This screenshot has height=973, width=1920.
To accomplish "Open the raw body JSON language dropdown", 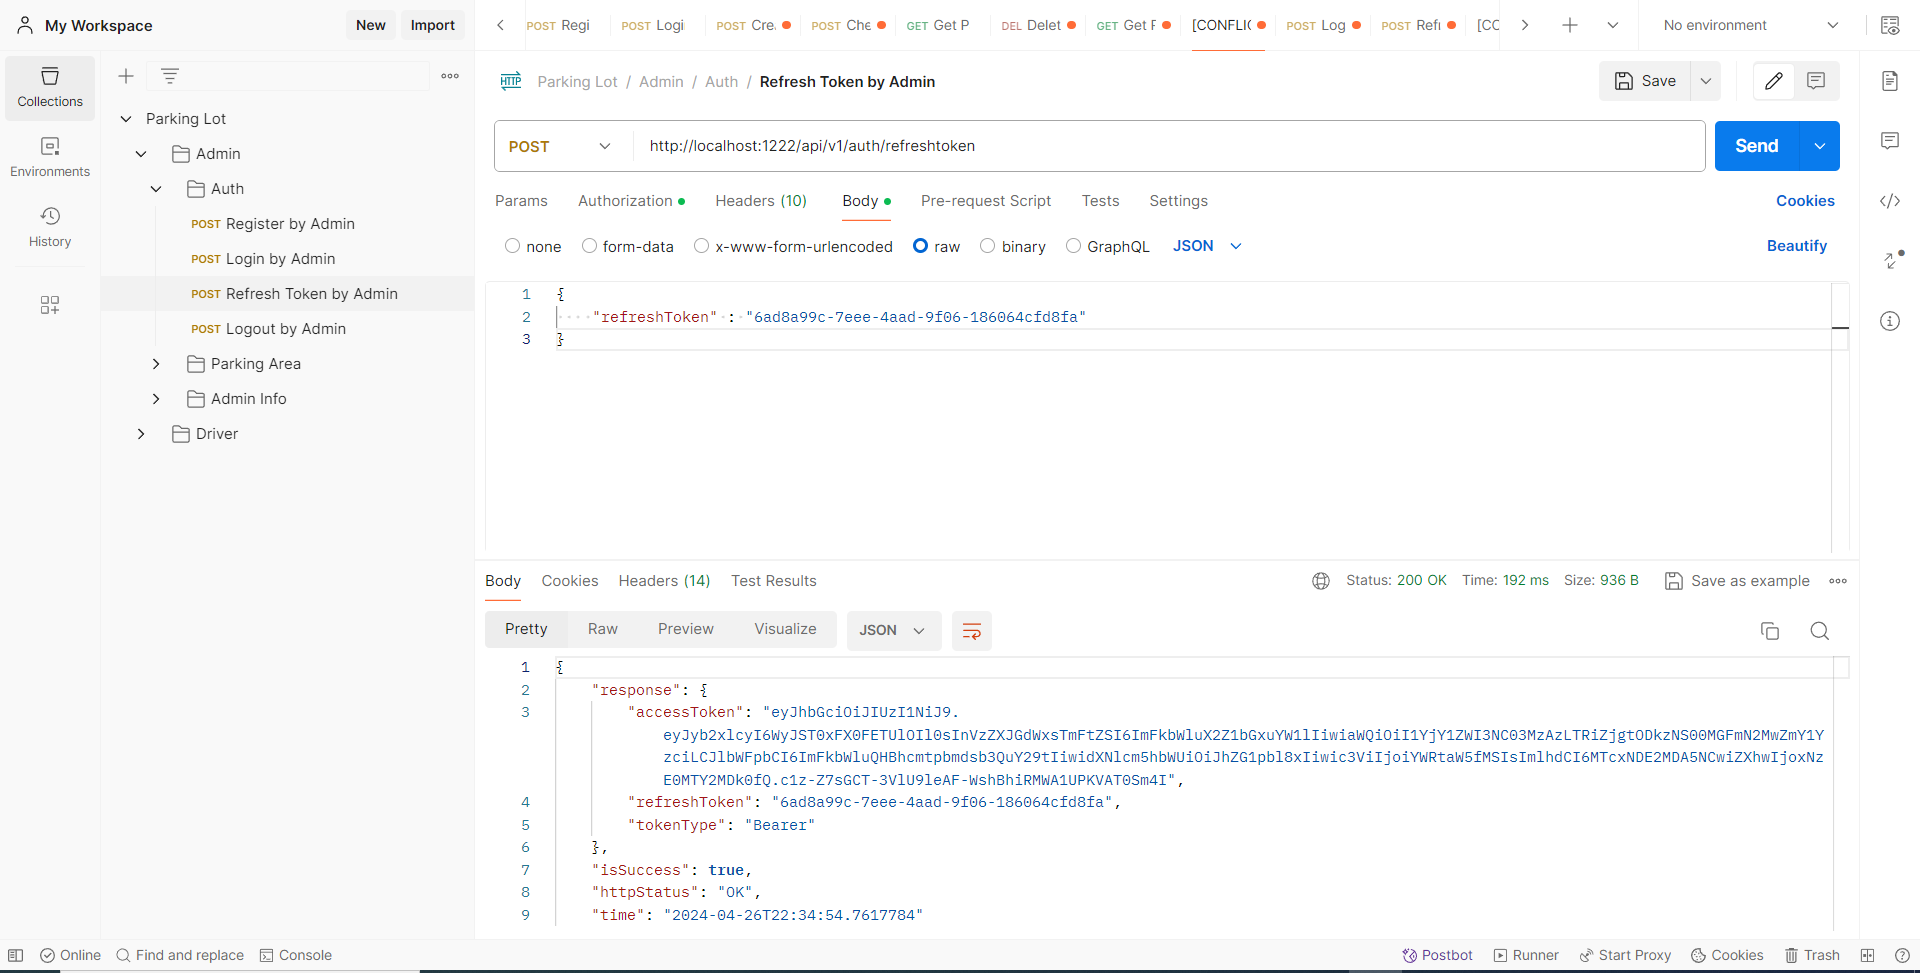I will tap(1207, 246).
